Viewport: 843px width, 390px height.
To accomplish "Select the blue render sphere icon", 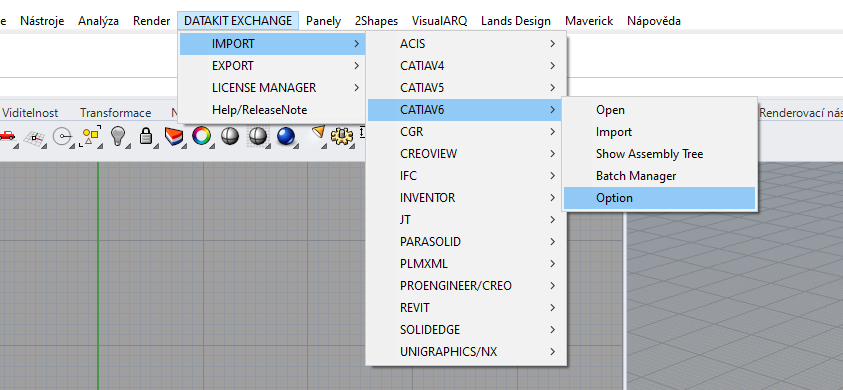I will point(286,136).
